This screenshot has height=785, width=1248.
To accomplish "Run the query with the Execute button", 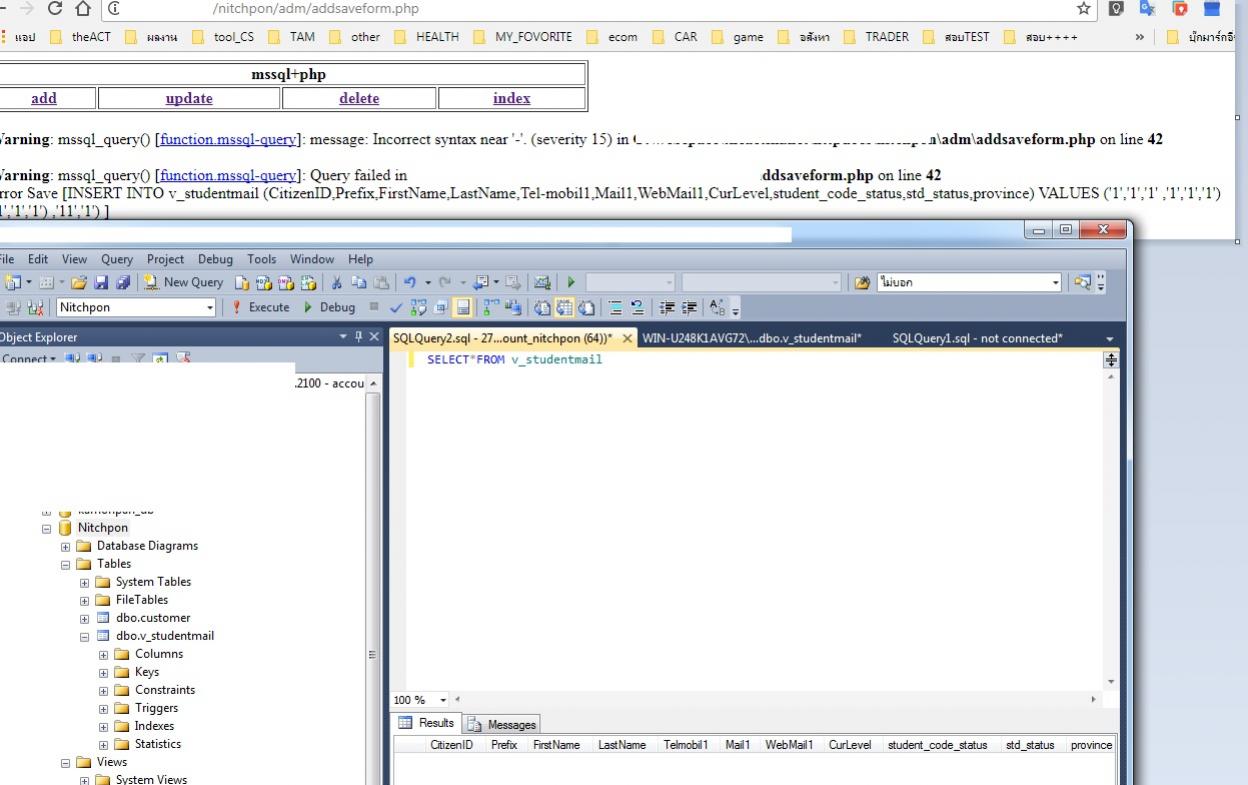I will coord(260,307).
